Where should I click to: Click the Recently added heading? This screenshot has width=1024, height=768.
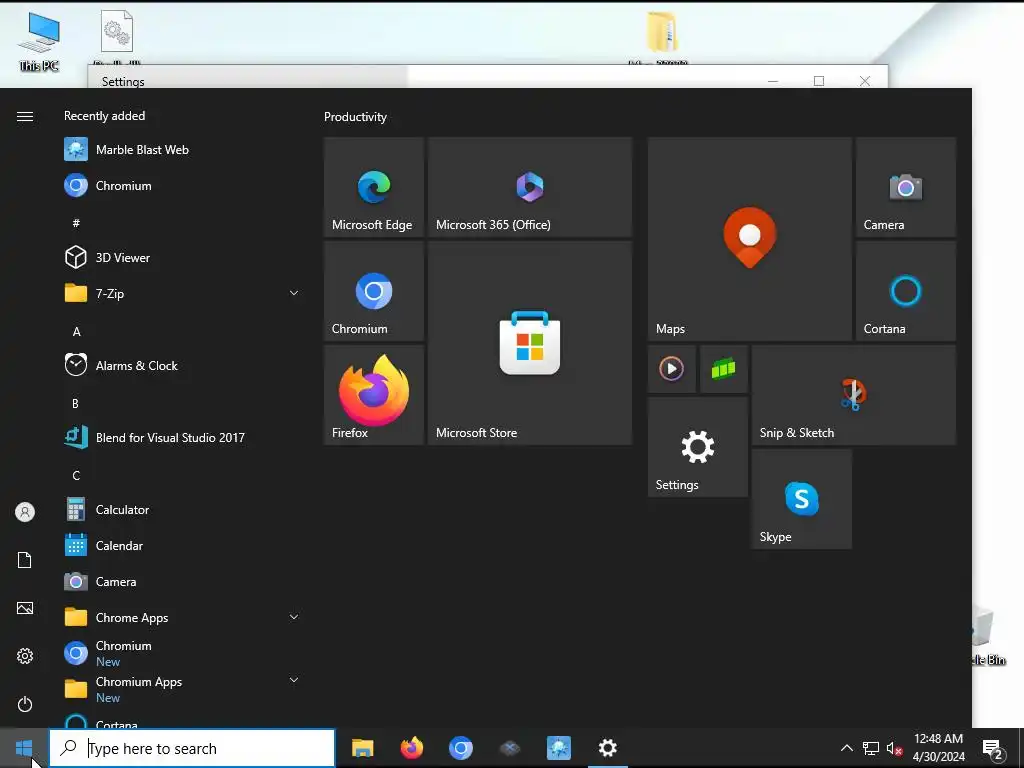click(x=104, y=116)
